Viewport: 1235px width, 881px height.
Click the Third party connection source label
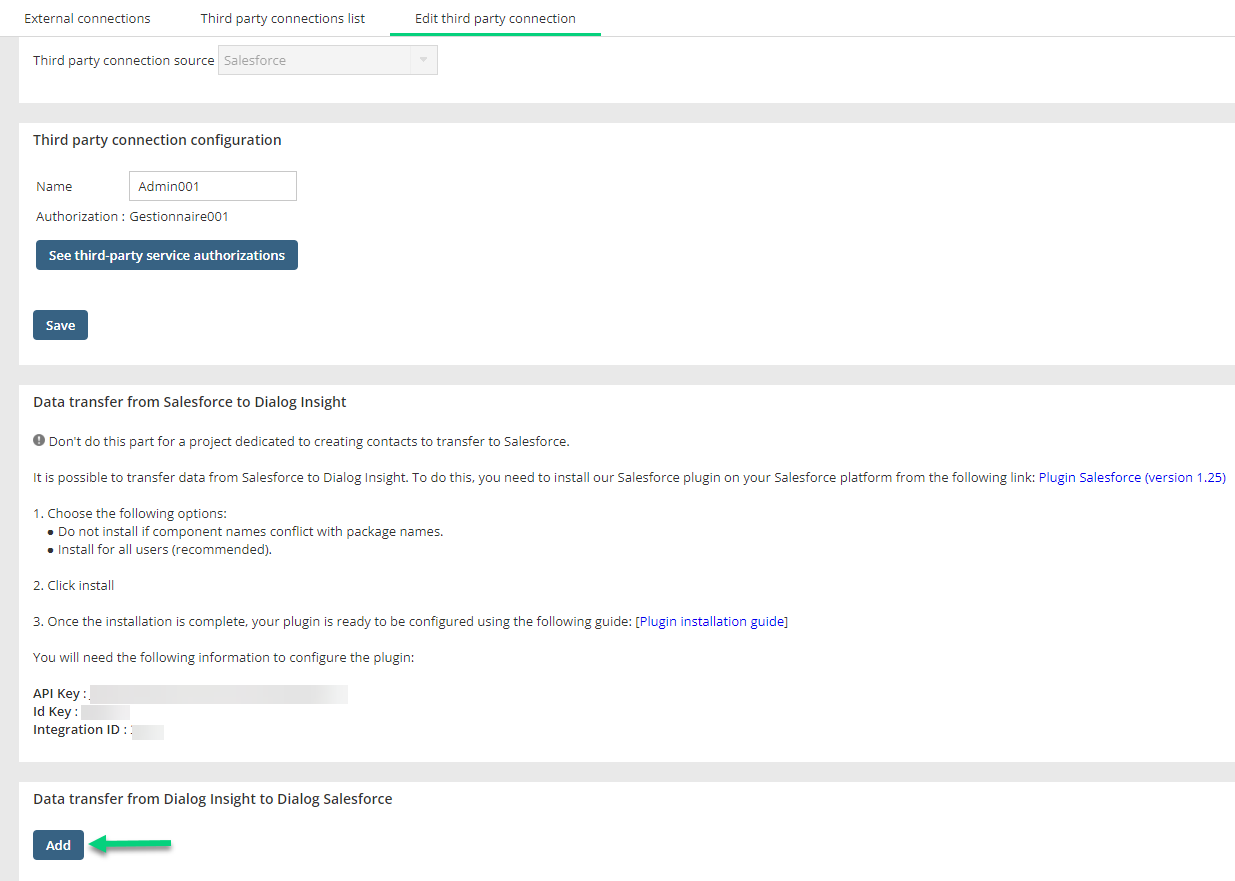pos(124,60)
